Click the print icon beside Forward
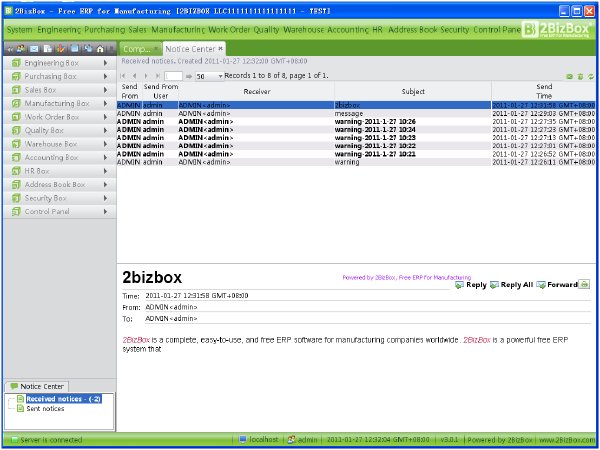 (x=584, y=284)
